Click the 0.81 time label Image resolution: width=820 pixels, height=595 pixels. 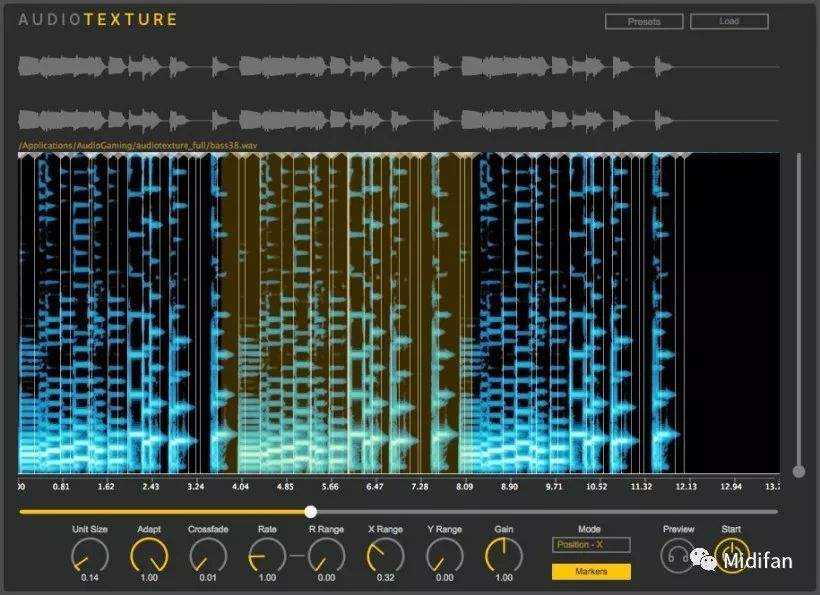[x=61, y=486]
